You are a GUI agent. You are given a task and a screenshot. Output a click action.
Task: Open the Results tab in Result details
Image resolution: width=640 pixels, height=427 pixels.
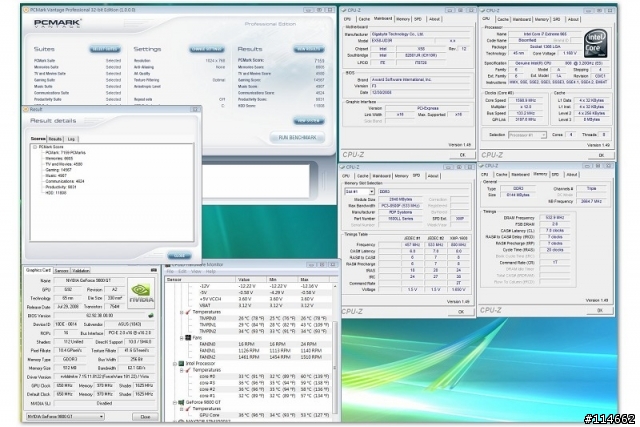coord(55,139)
